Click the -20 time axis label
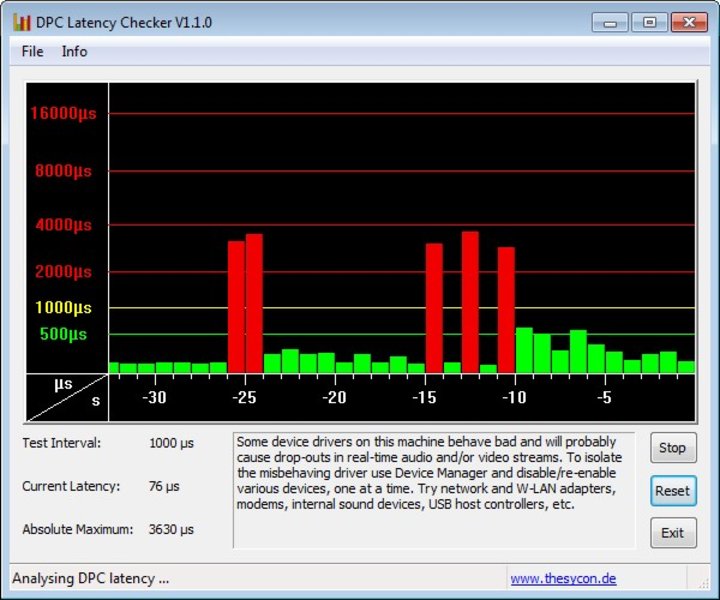 334,397
